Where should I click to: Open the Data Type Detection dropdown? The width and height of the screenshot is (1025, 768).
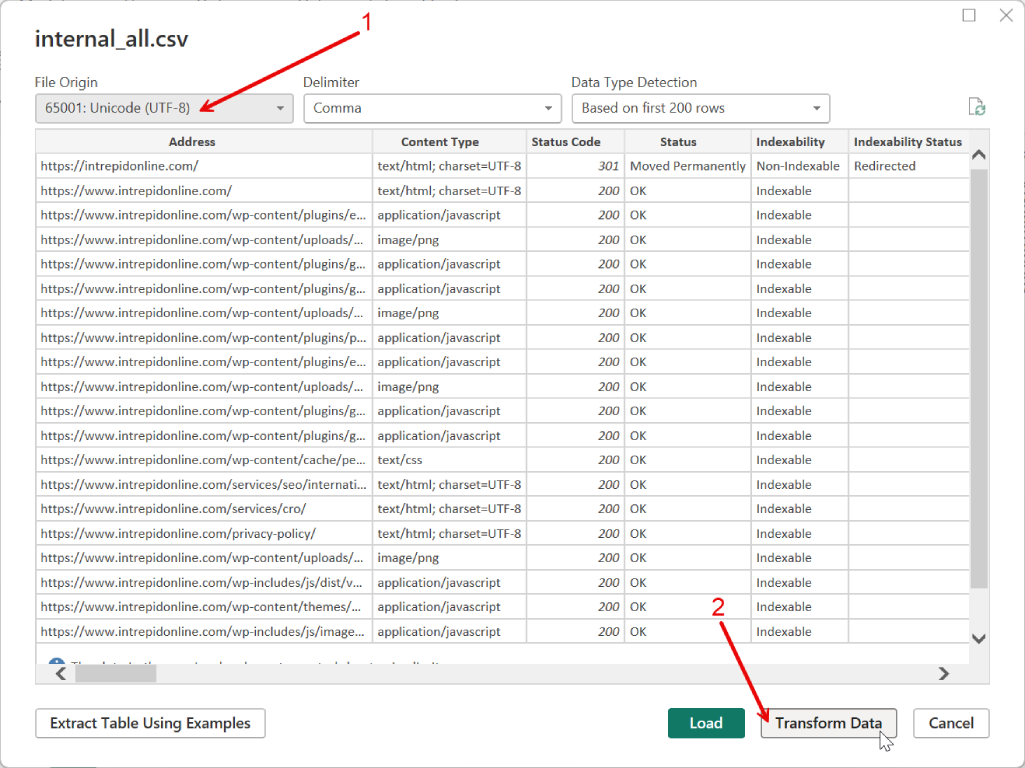point(701,109)
